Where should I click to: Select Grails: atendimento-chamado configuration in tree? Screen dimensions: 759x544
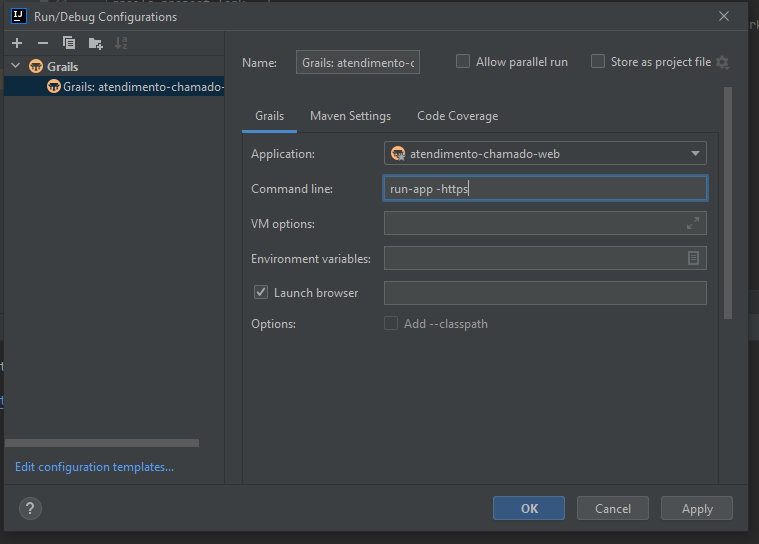114,87
